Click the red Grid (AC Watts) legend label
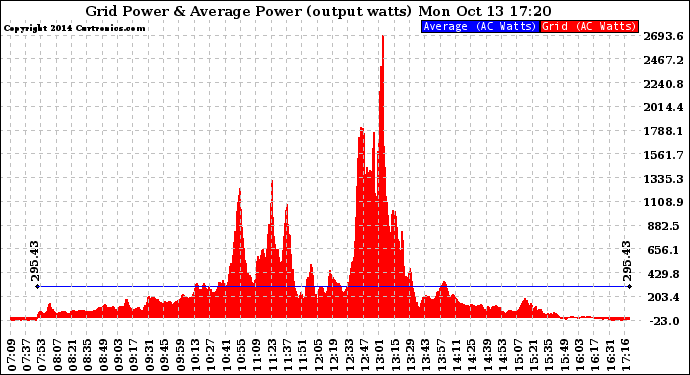This screenshot has width=690, height=375. [589, 26]
